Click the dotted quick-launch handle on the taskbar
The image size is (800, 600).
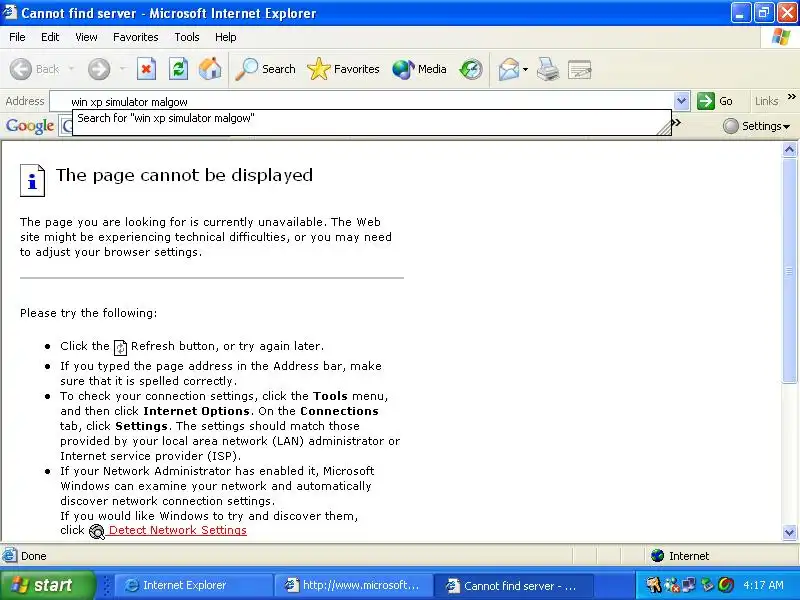pos(107,585)
